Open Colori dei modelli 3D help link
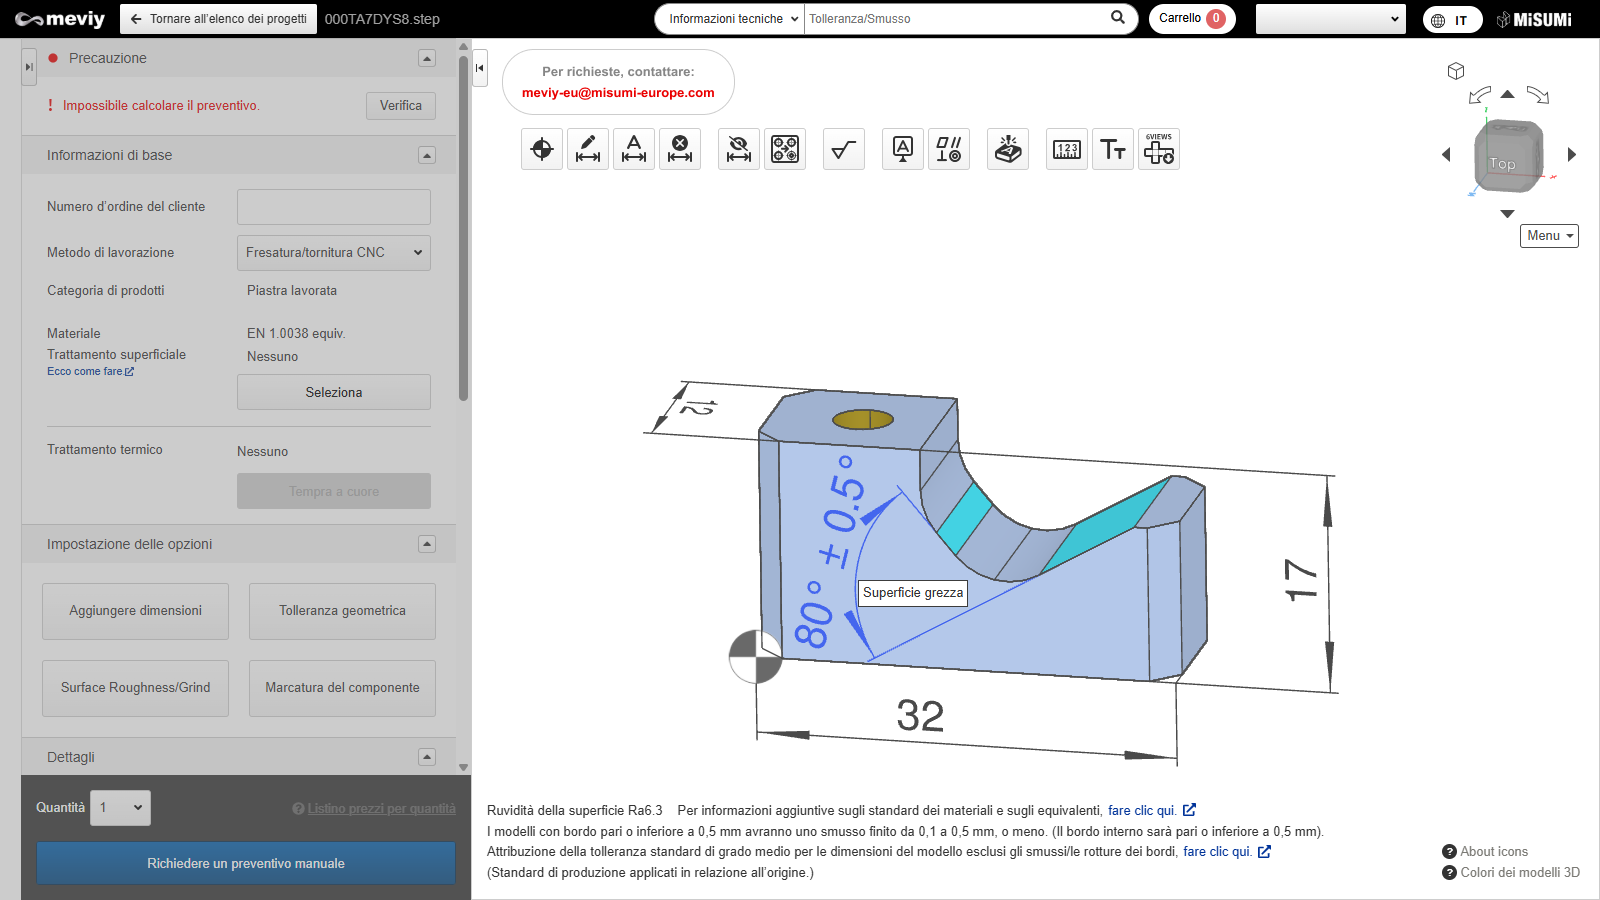The width and height of the screenshot is (1600, 900). (1511, 873)
